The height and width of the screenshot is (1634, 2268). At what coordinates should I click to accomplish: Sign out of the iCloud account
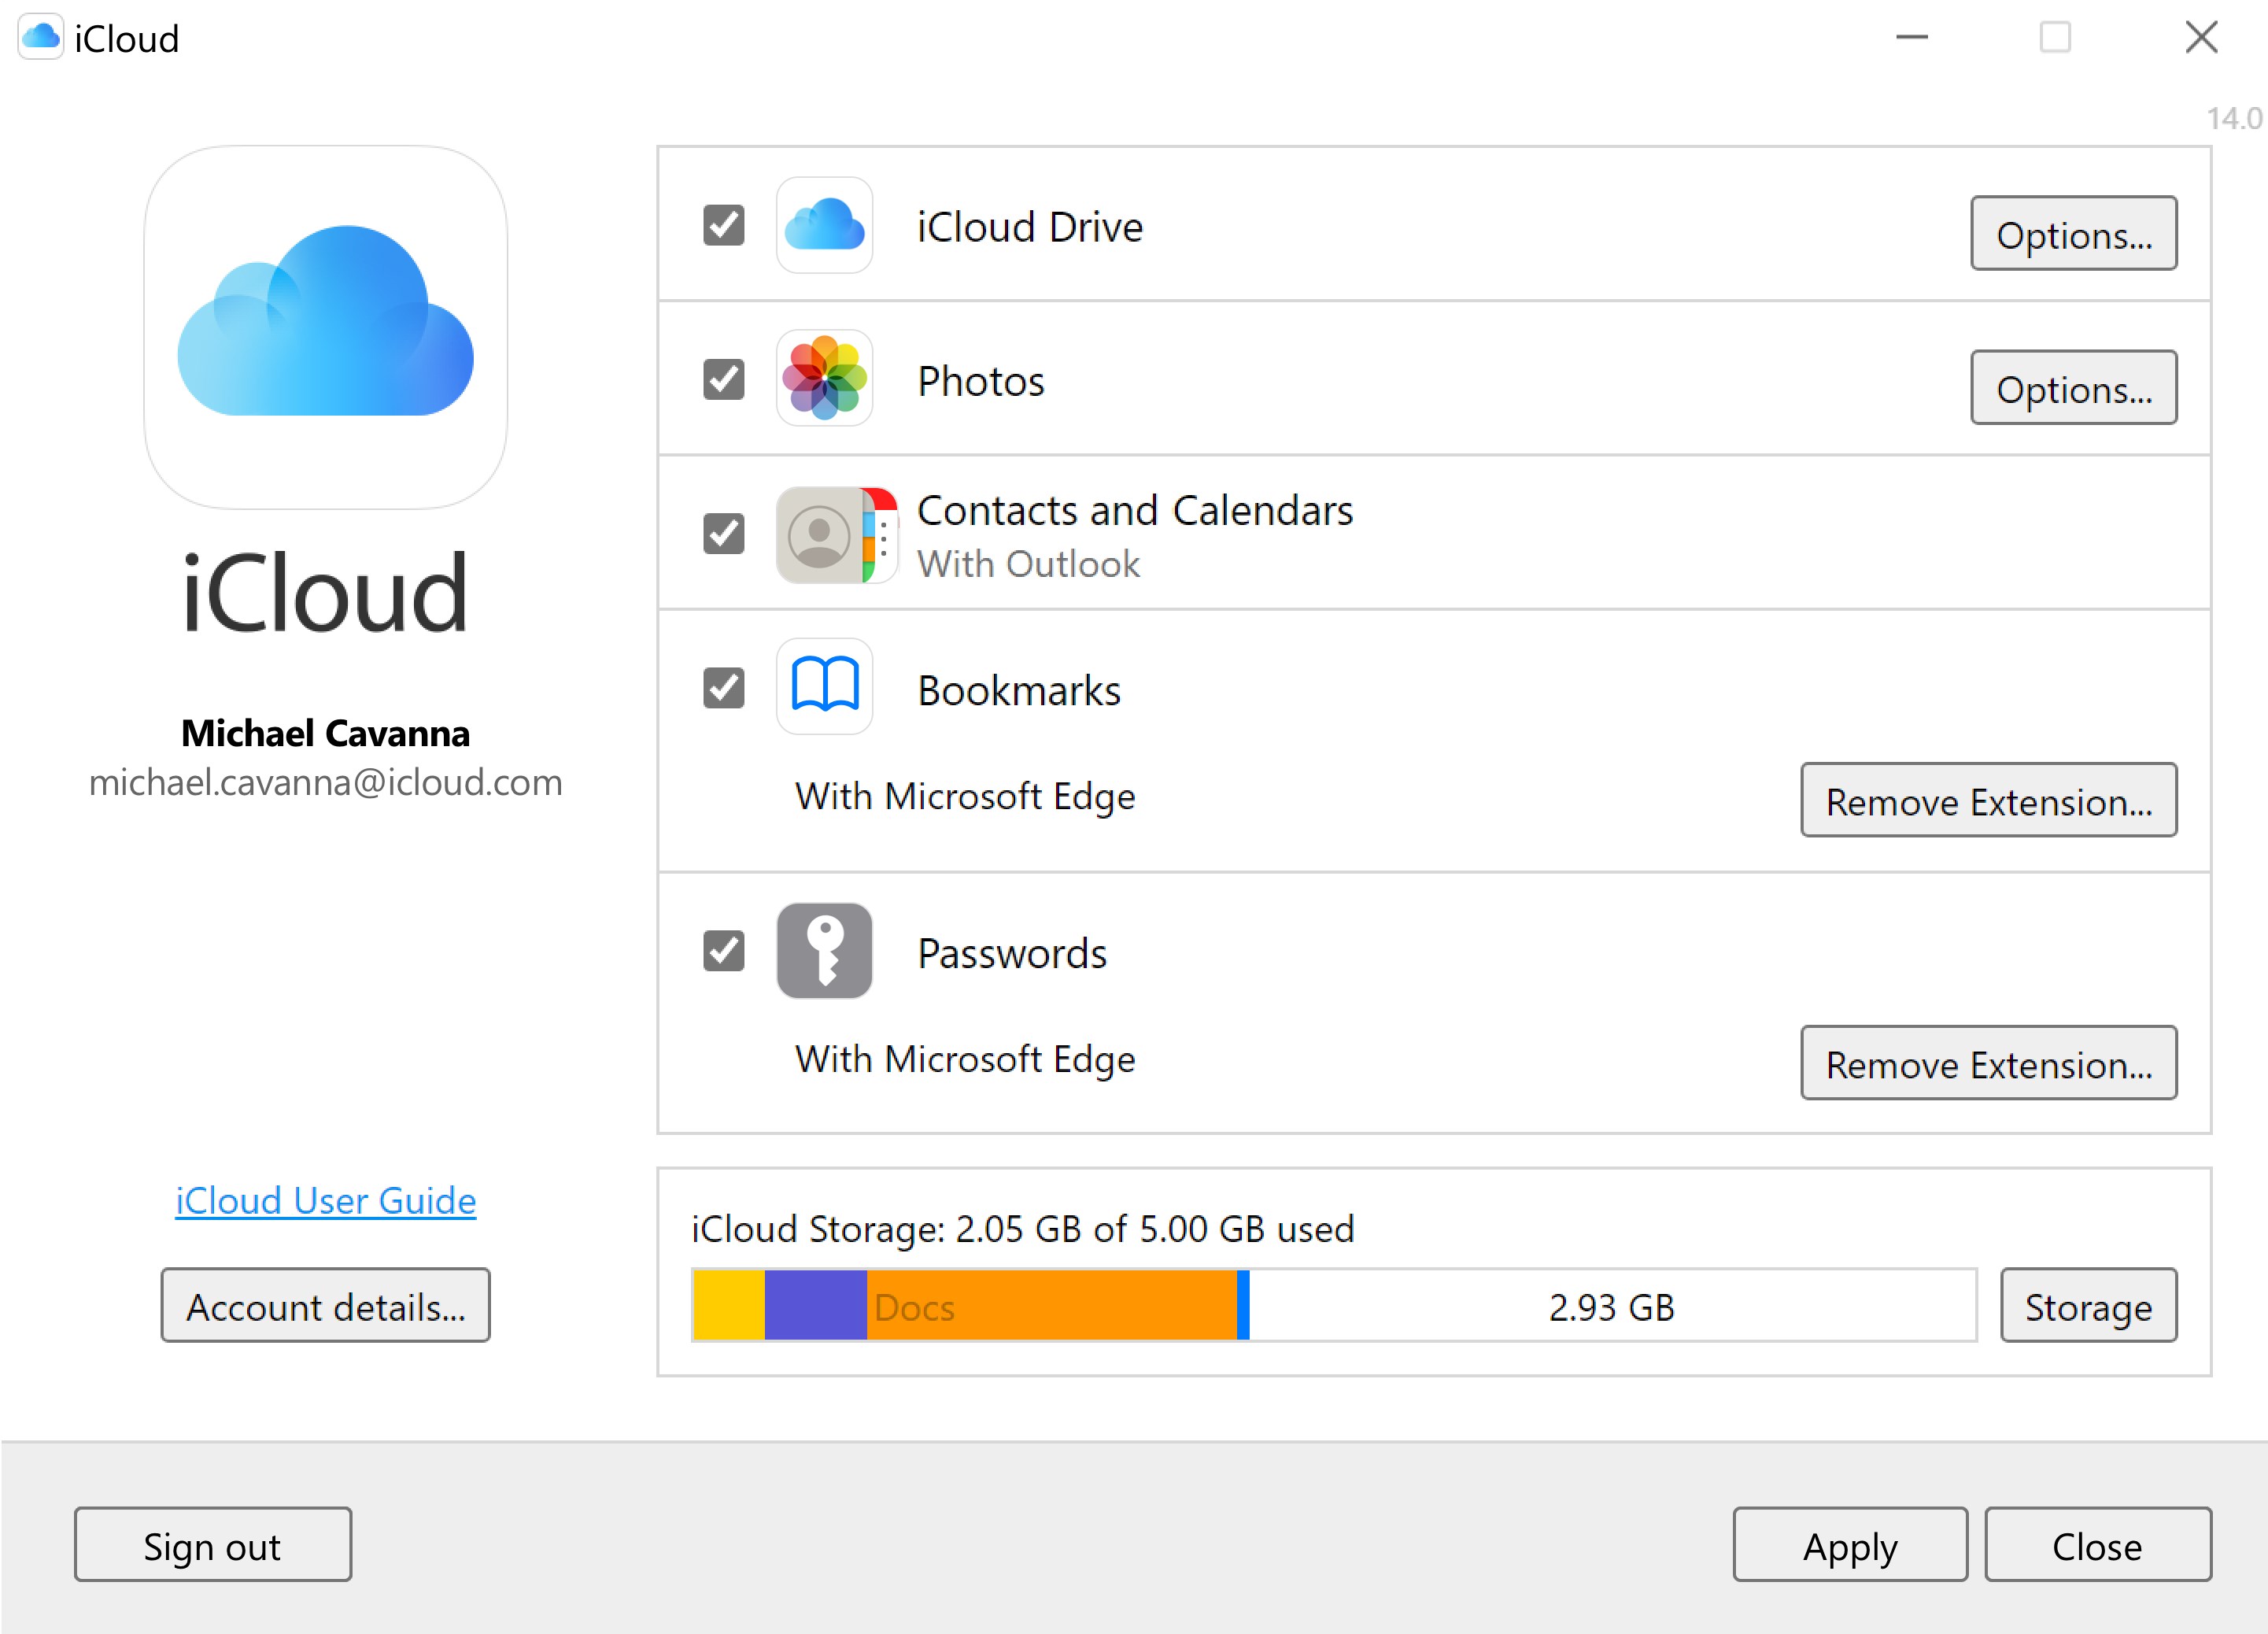pos(212,1545)
